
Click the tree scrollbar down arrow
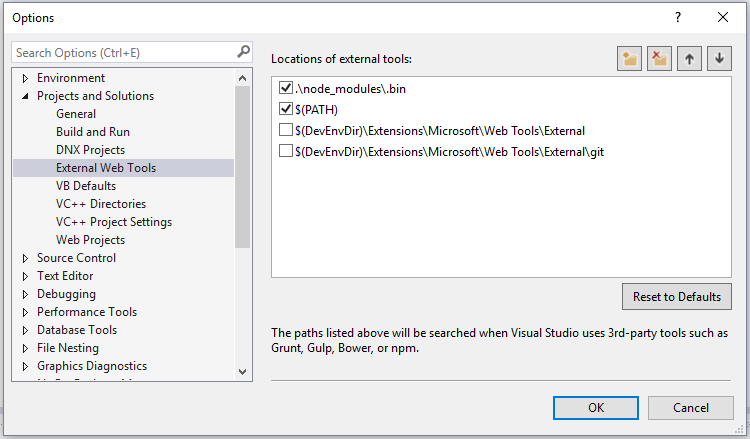pyautogui.click(x=243, y=372)
